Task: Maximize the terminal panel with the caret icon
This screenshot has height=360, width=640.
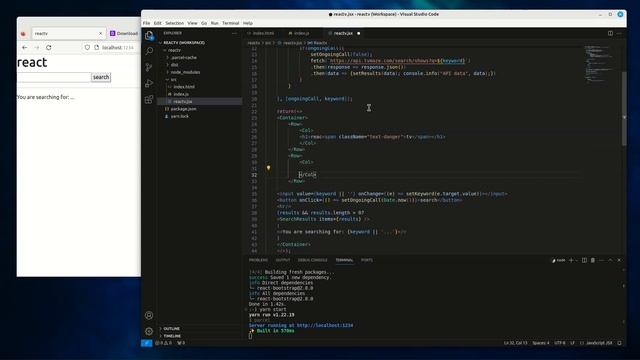Action: [x=610, y=260]
